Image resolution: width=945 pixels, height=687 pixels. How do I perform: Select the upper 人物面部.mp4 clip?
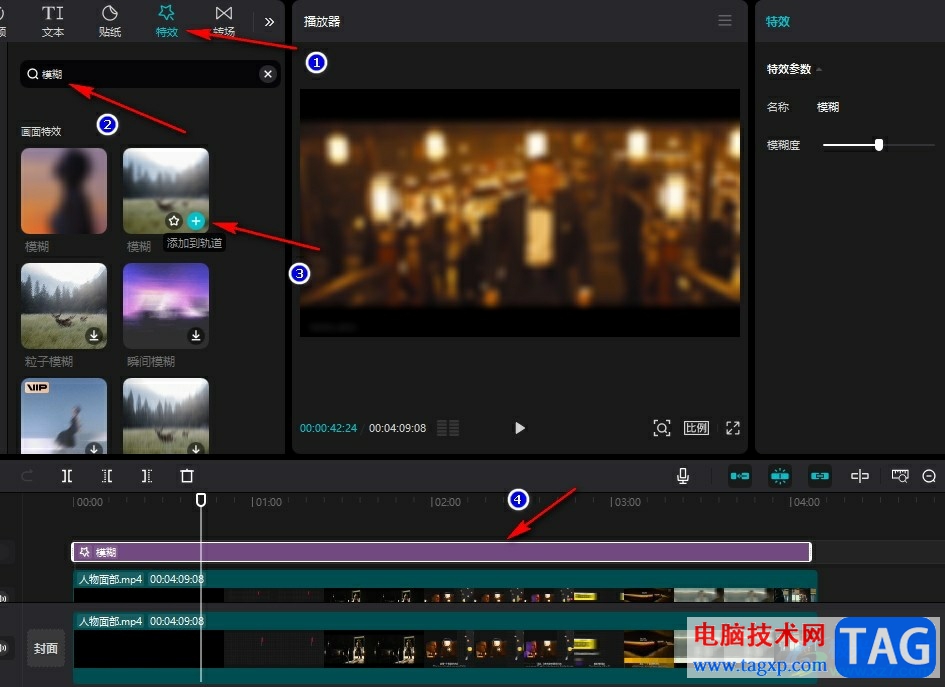point(445,586)
